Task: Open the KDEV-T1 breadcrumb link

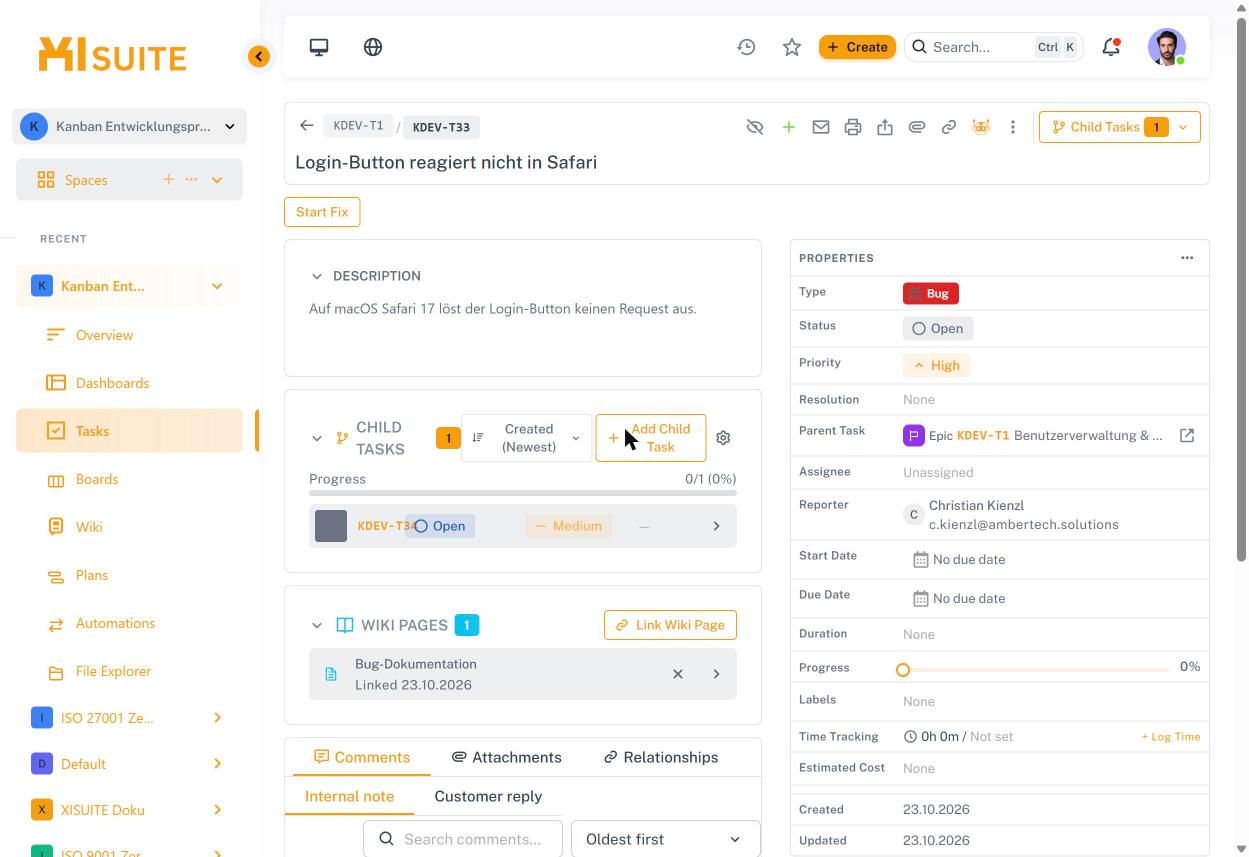Action: click(x=358, y=126)
